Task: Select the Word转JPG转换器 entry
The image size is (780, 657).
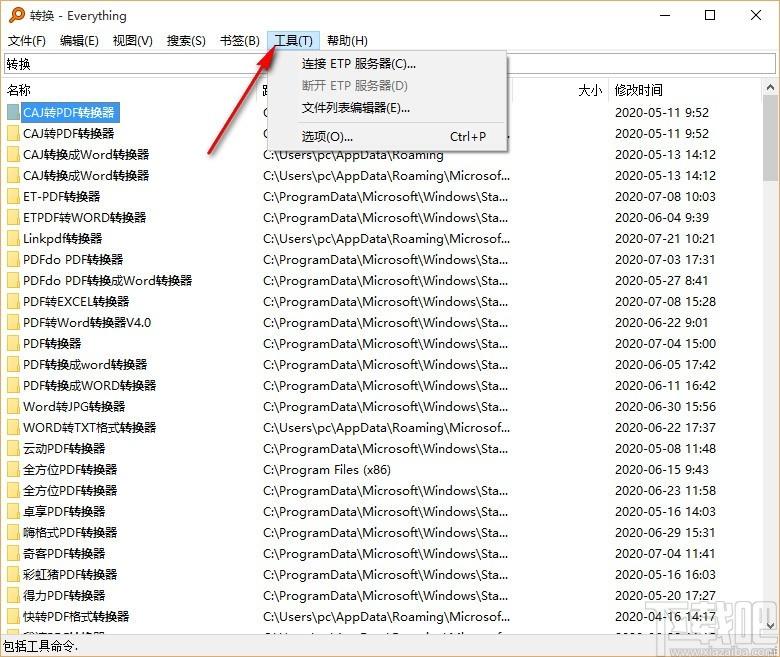Action: tap(74, 406)
